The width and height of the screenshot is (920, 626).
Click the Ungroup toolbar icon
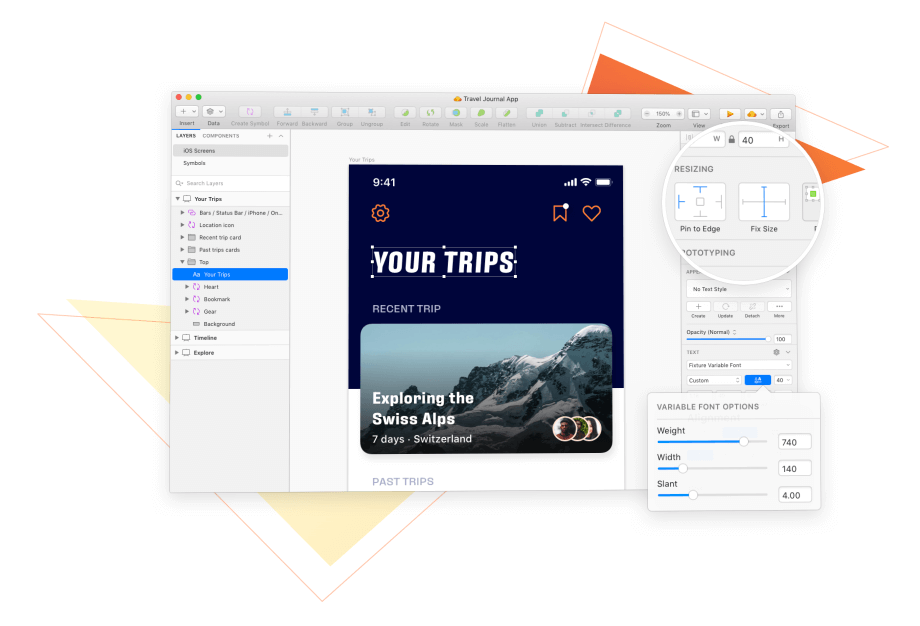372,112
